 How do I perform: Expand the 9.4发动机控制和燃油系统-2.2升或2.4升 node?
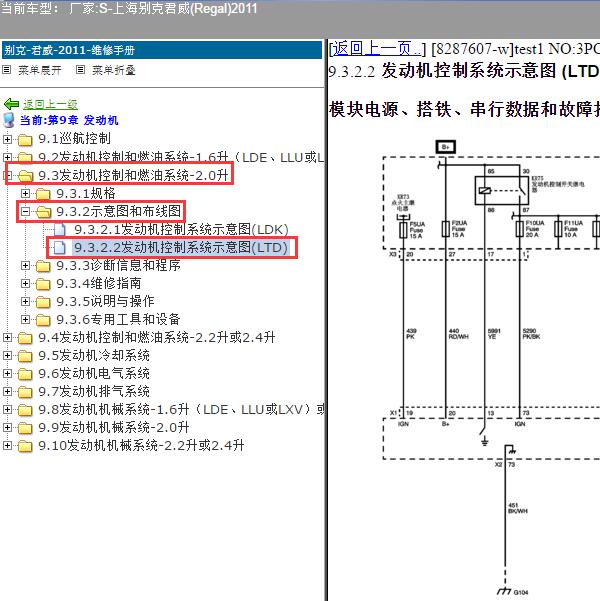coord(7,337)
